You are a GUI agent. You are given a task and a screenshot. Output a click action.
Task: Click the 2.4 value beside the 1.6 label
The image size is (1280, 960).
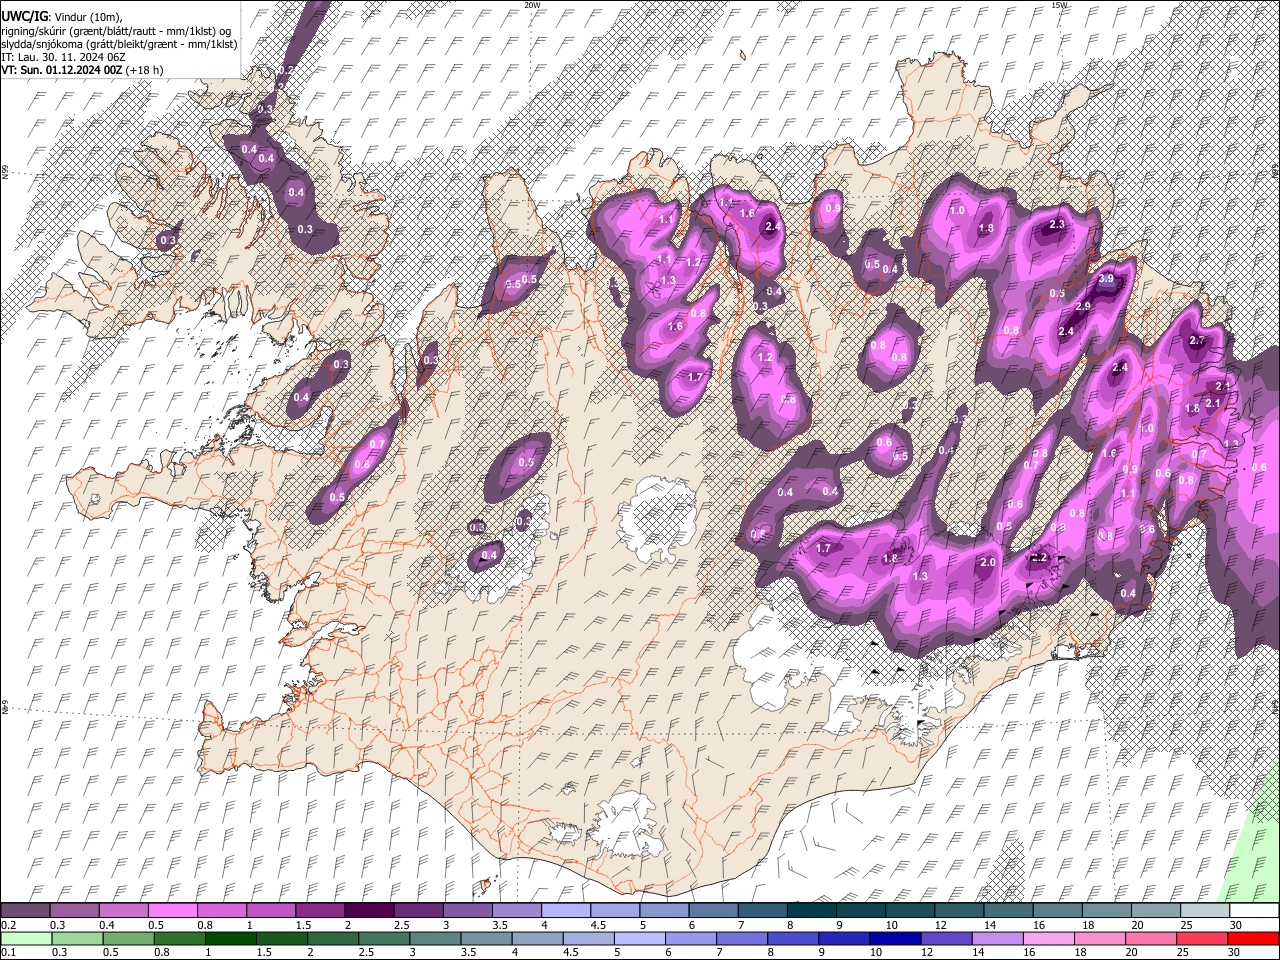click(771, 227)
